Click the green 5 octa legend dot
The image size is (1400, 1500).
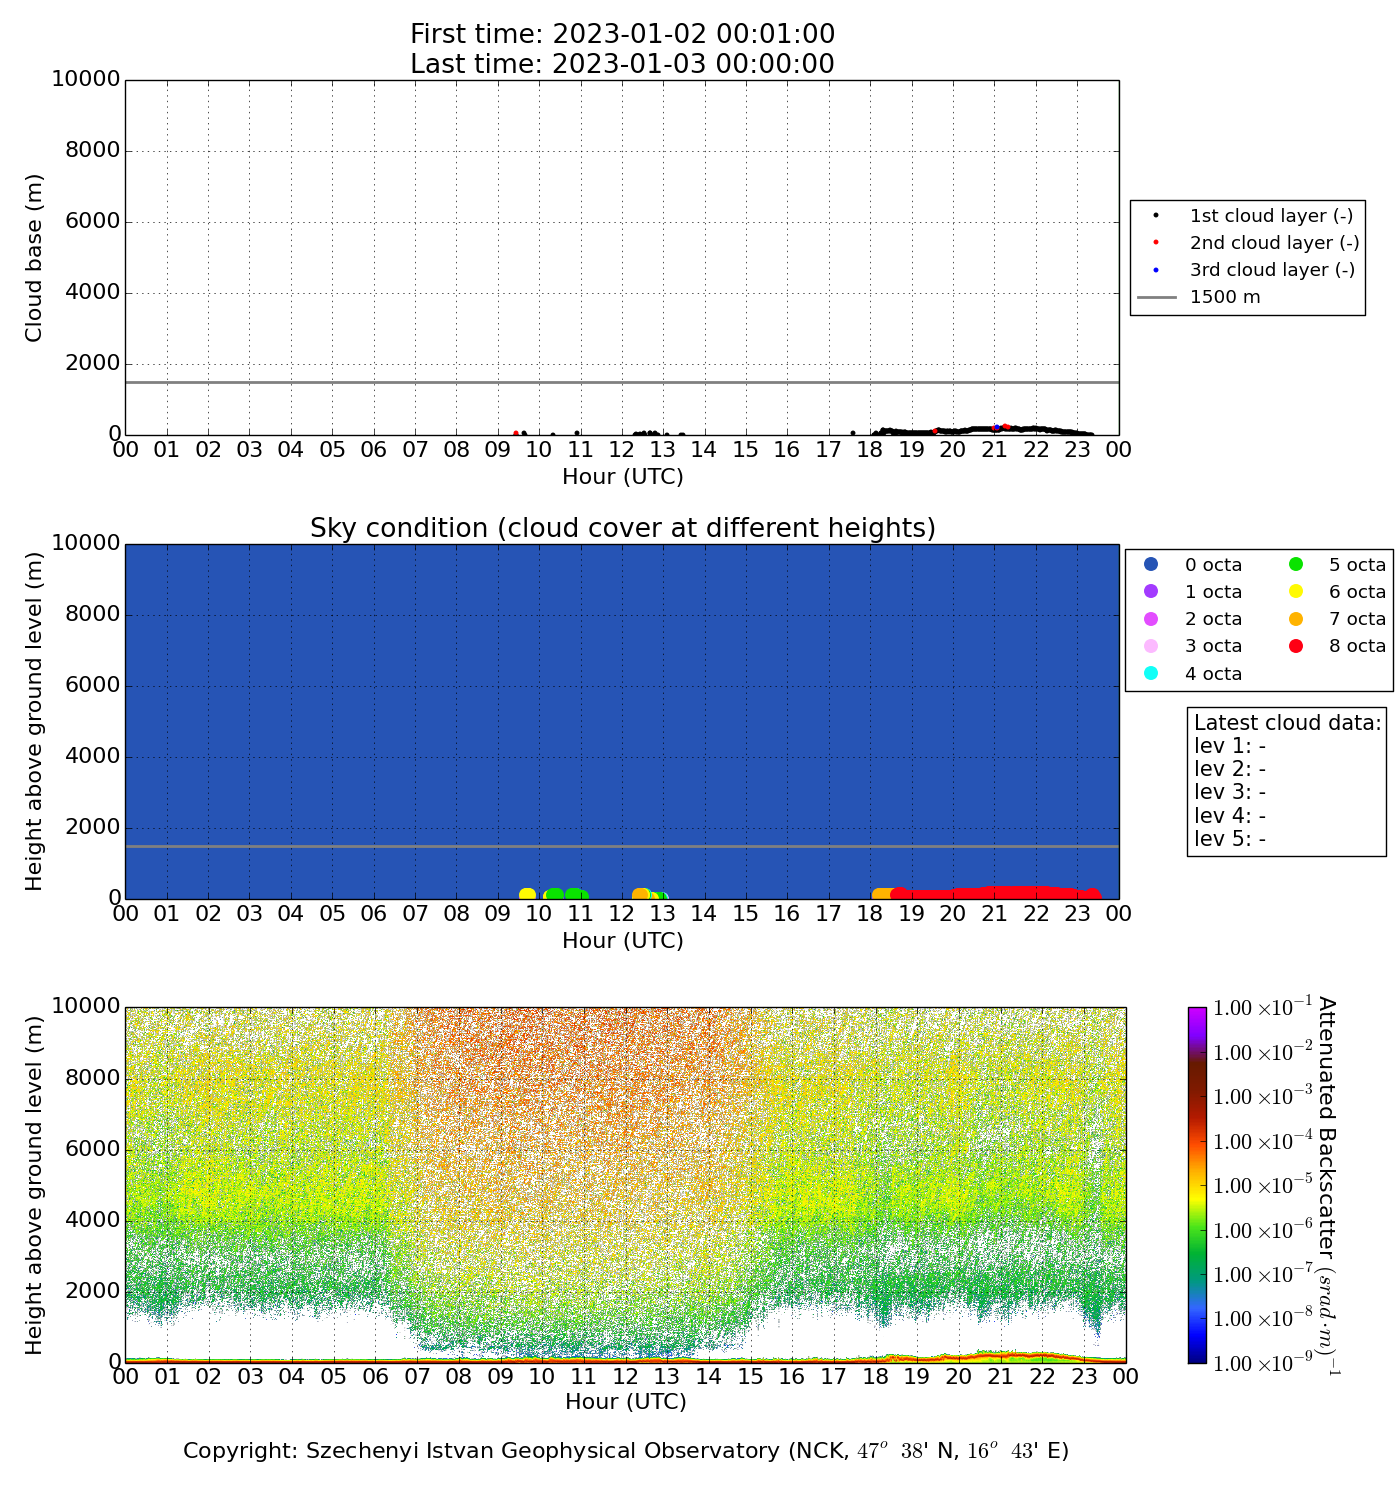[1296, 565]
